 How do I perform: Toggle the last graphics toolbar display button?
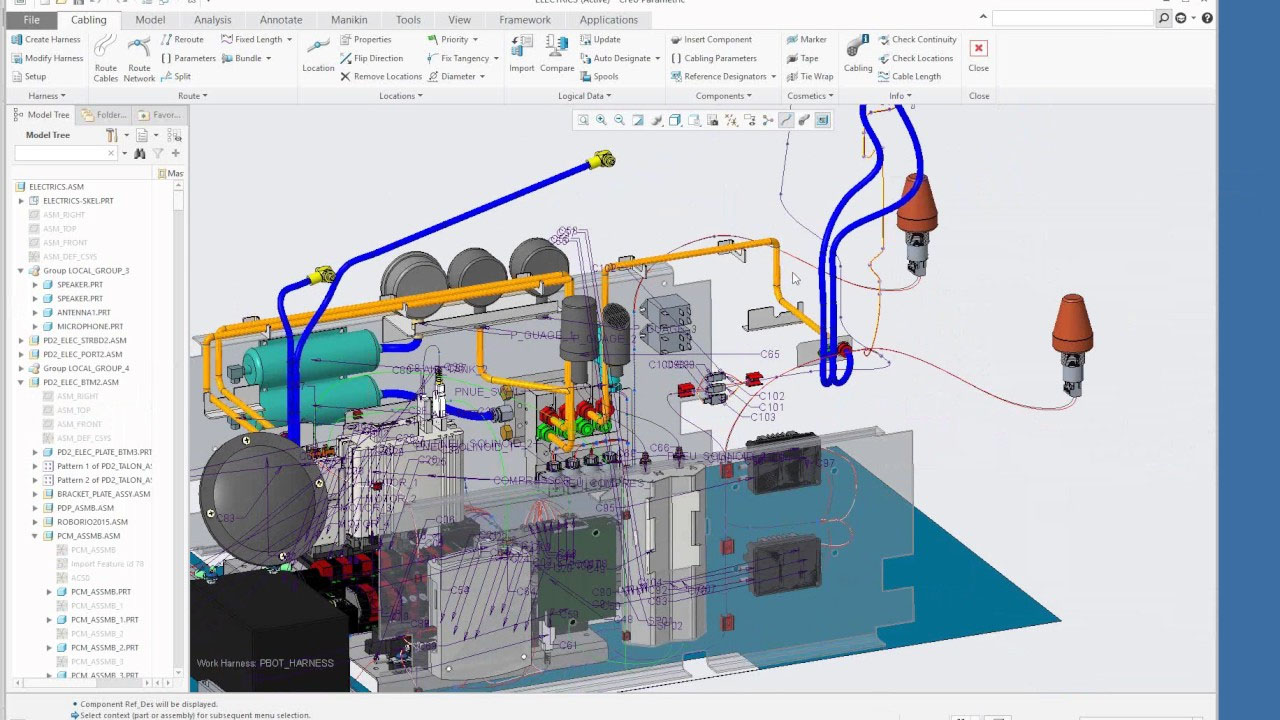click(822, 120)
